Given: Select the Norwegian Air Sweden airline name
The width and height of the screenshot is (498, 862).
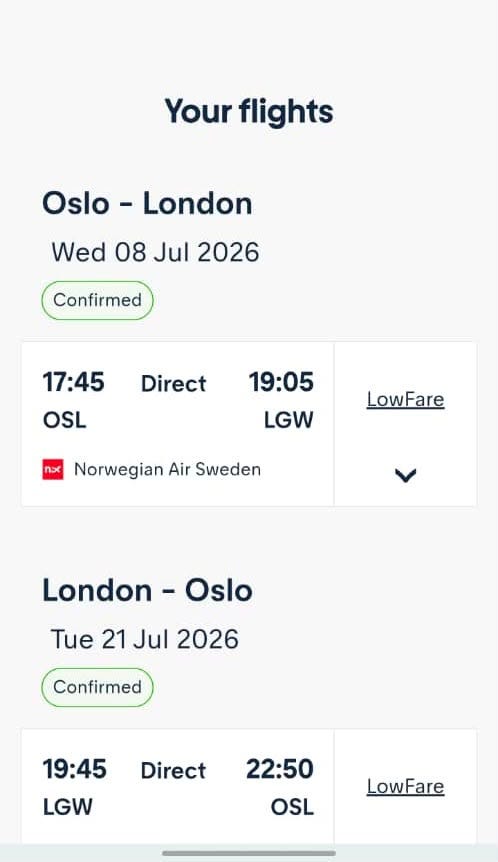Looking at the screenshot, I should [x=168, y=469].
